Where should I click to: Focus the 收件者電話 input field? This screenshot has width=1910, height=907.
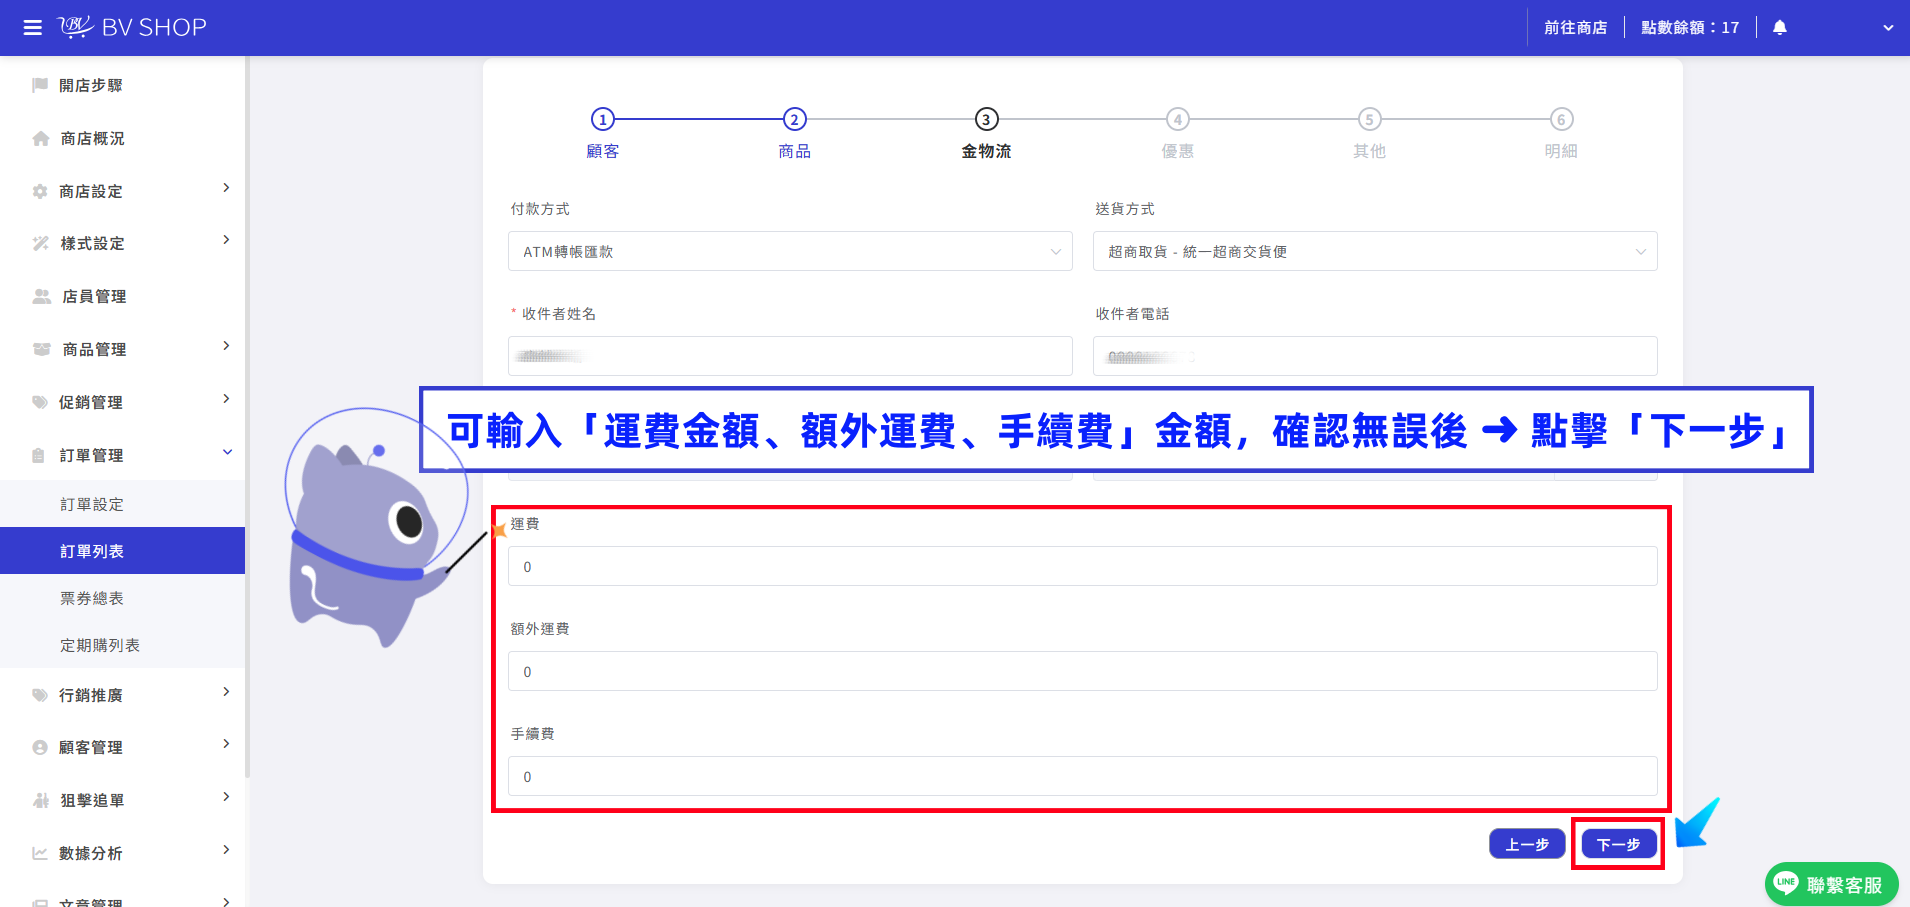click(x=1375, y=356)
